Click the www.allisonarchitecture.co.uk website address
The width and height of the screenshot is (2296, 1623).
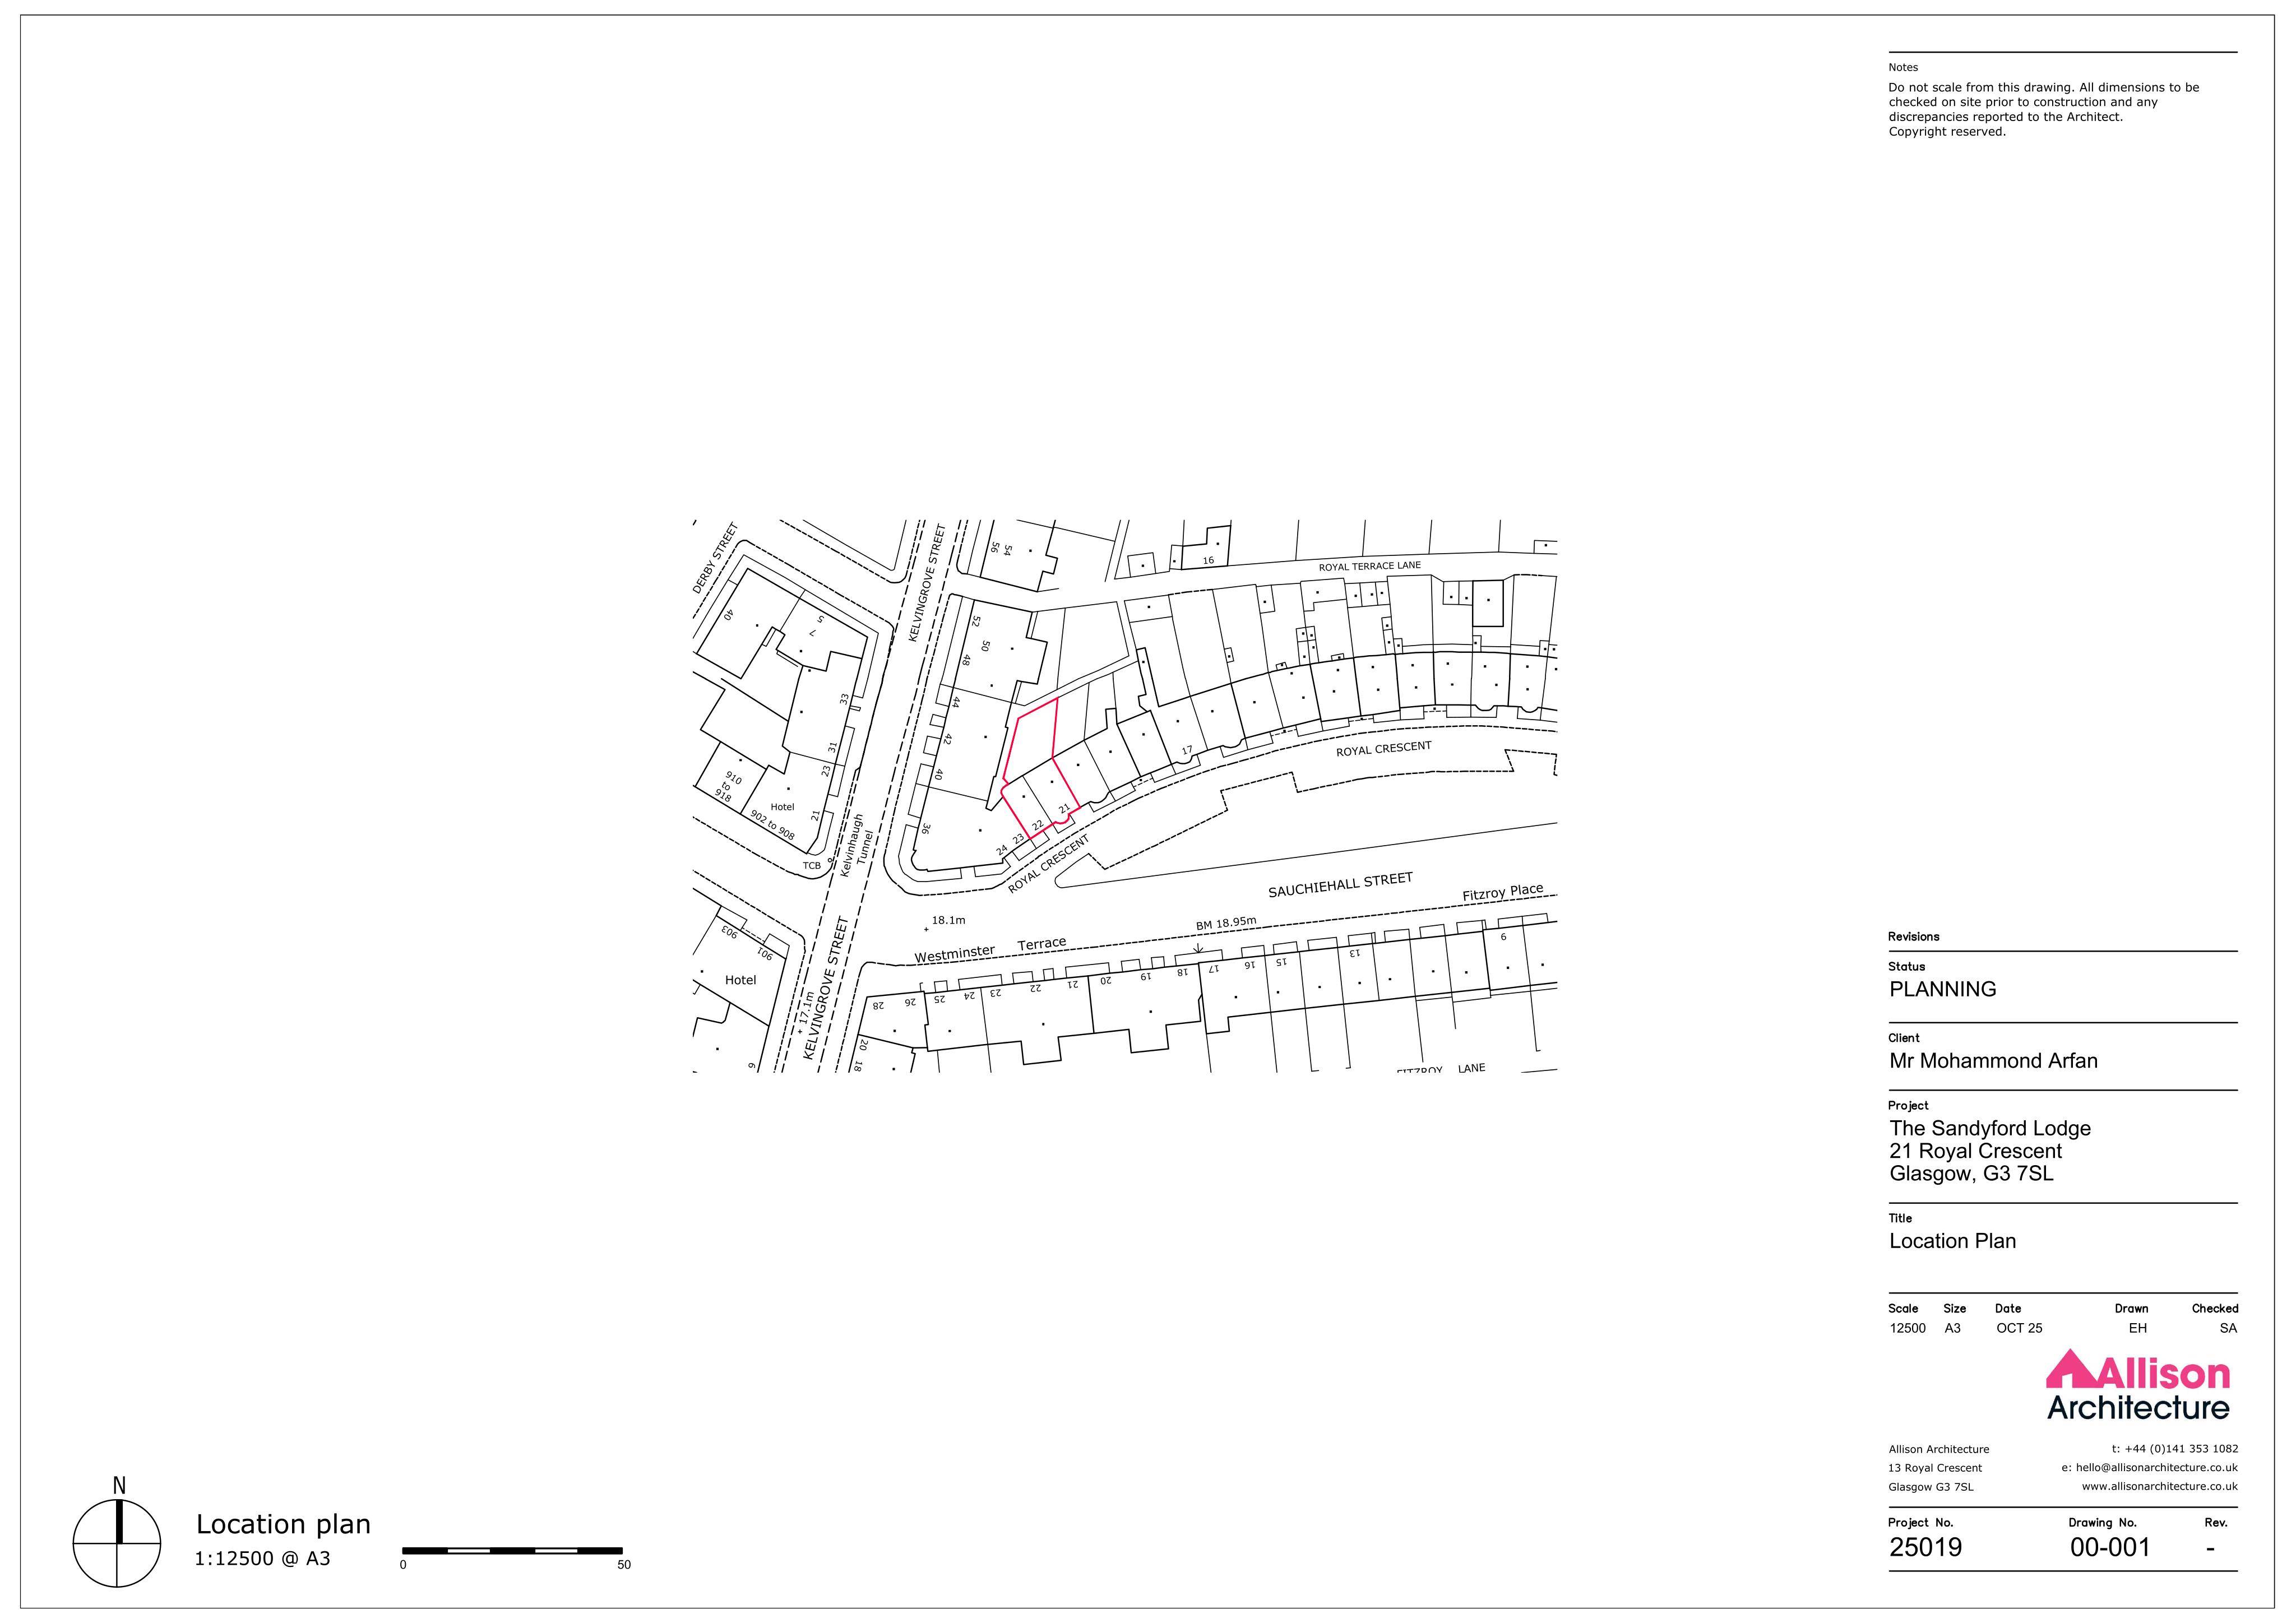(2159, 1486)
